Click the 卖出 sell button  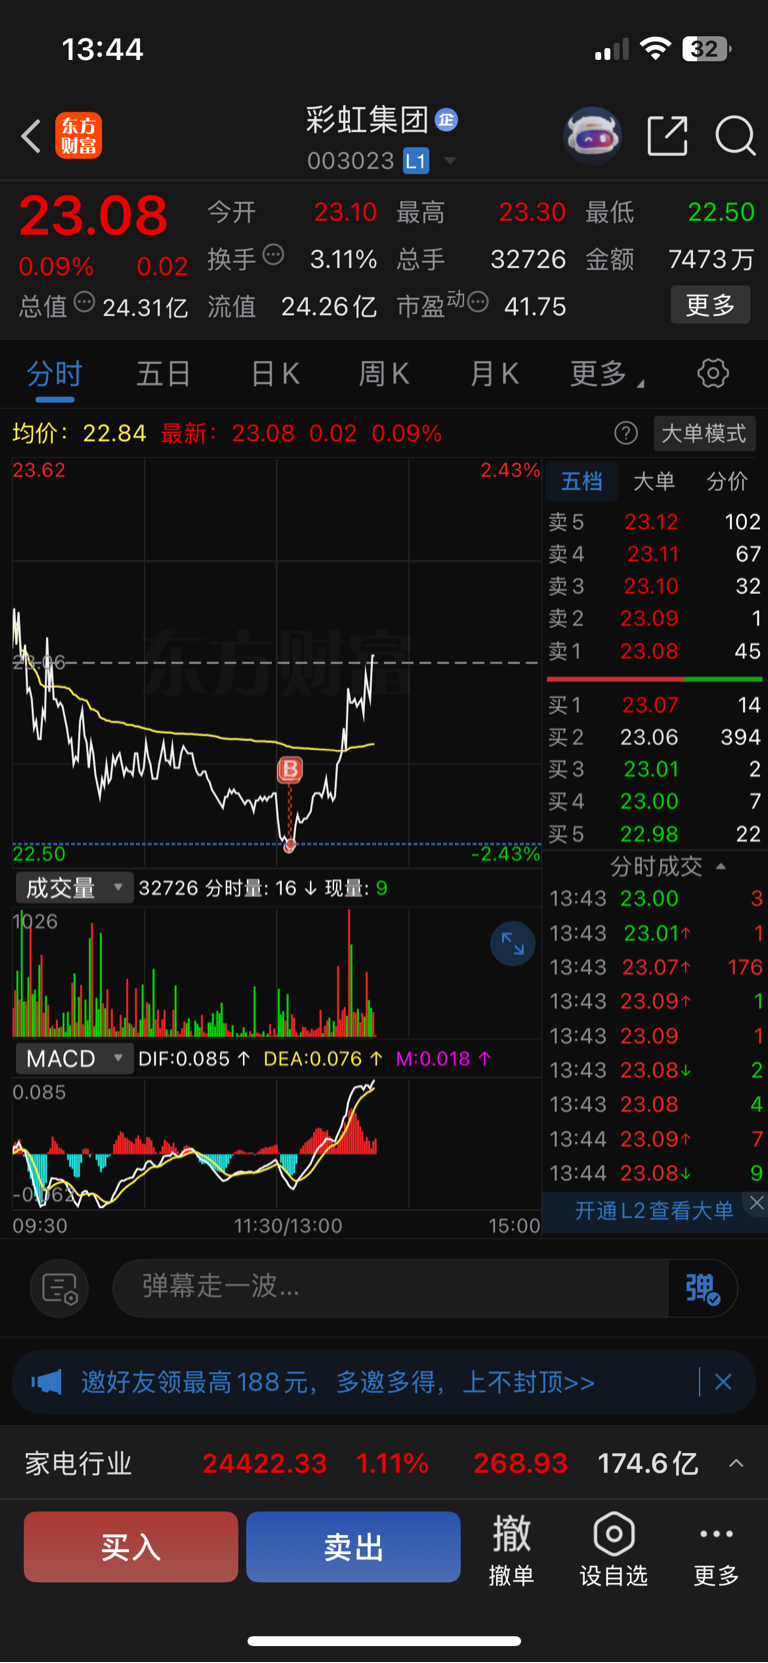pyautogui.click(x=353, y=1547)
